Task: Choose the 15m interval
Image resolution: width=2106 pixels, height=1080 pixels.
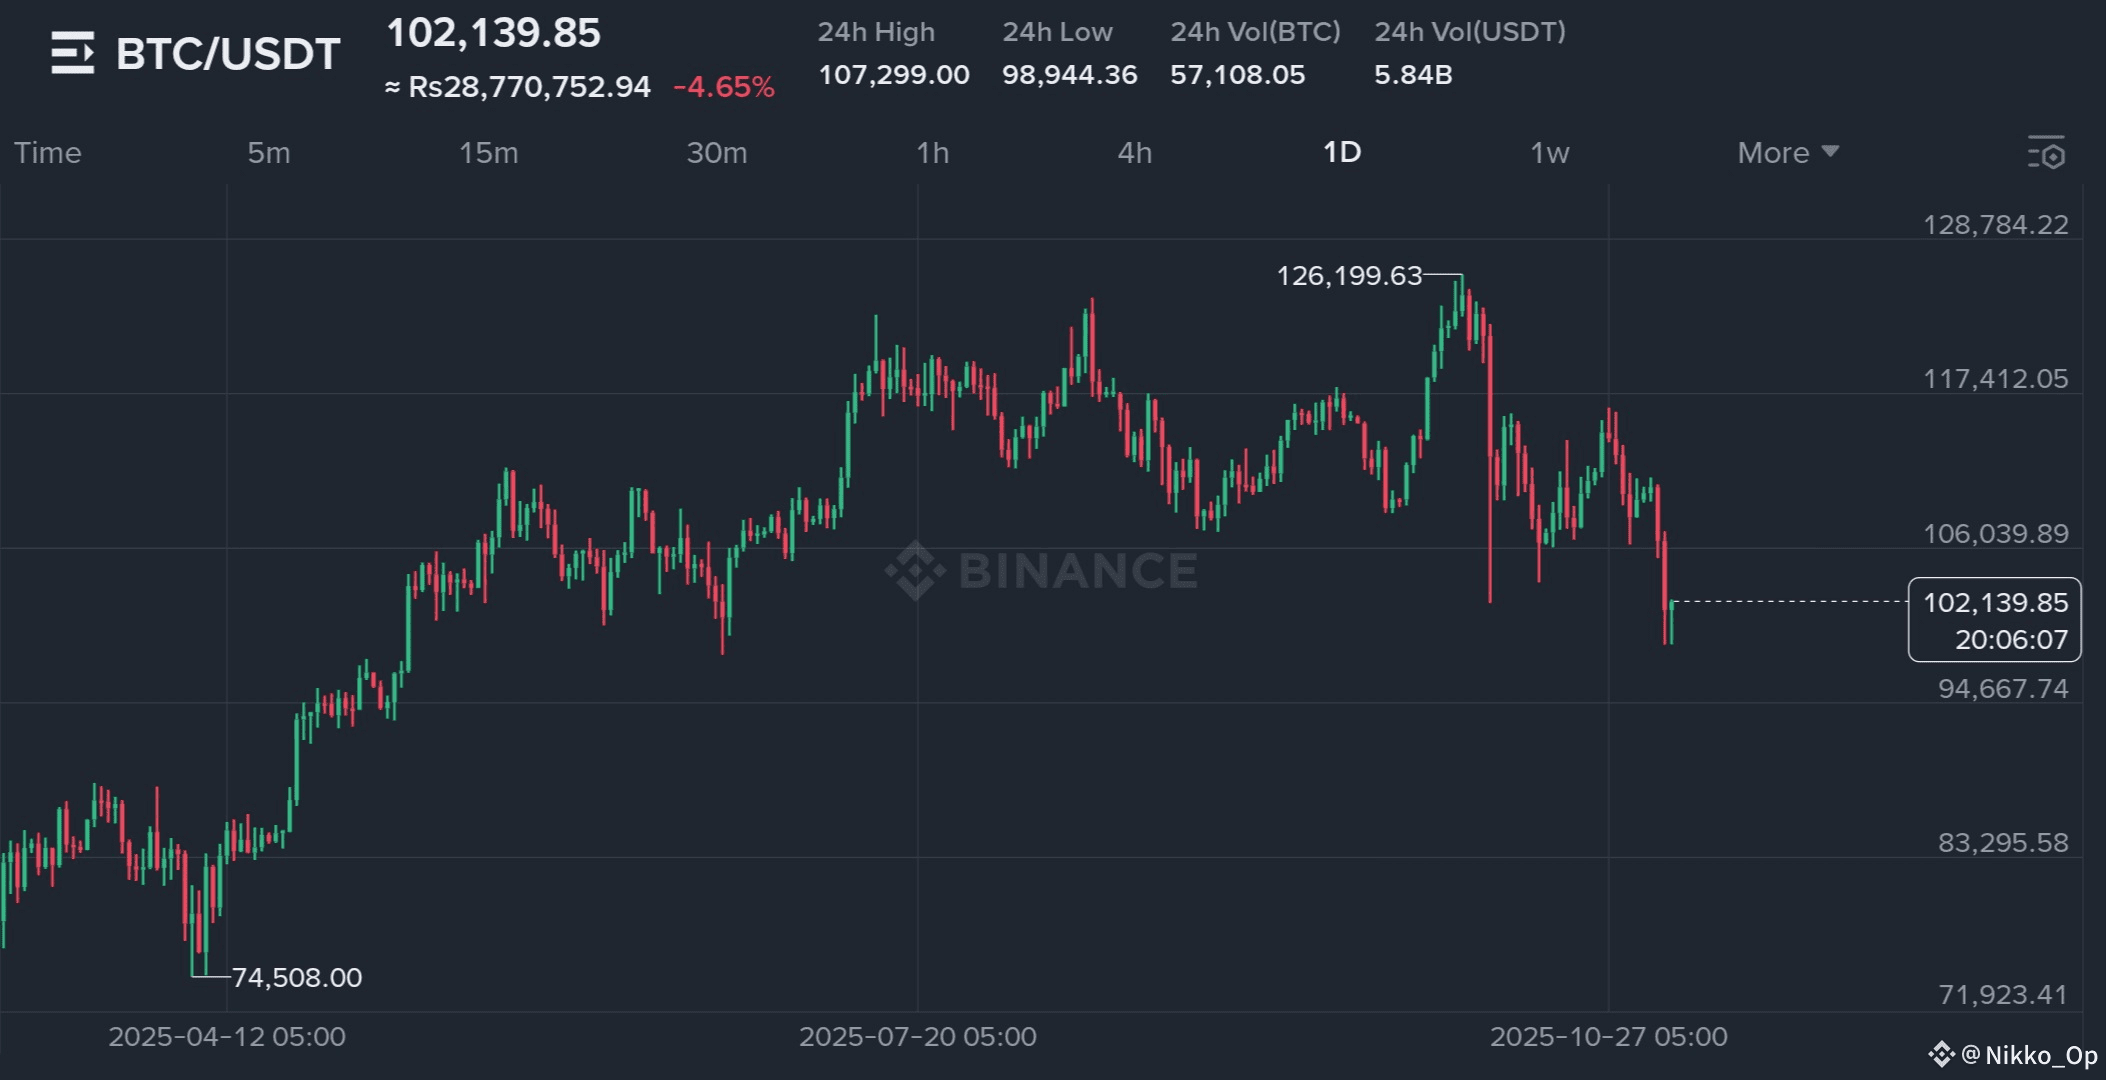Action: [488, 153]
